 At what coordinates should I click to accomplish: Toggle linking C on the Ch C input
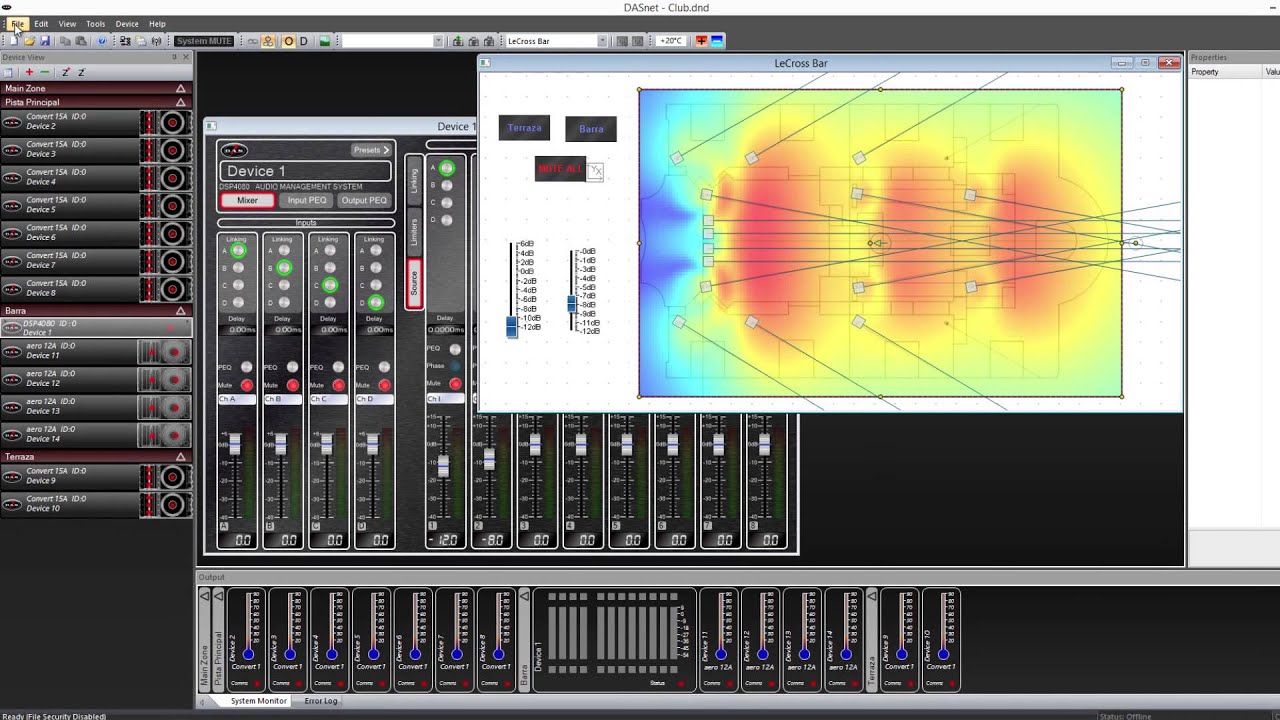(330, 285)
